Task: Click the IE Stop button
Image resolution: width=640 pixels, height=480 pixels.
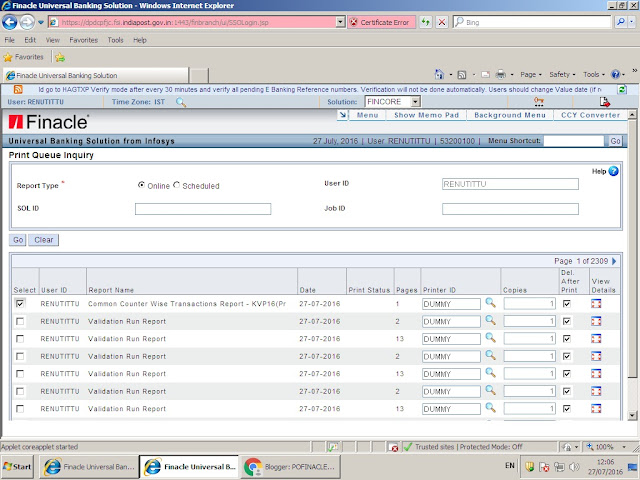Action: [x=442, y=22]
